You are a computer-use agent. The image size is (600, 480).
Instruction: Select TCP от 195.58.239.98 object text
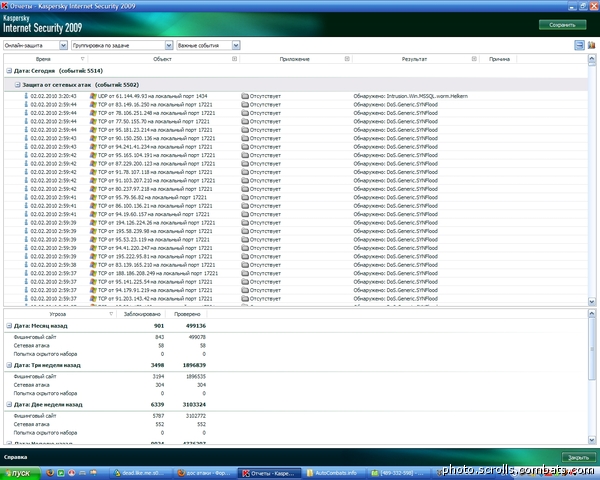coord(155,231)
